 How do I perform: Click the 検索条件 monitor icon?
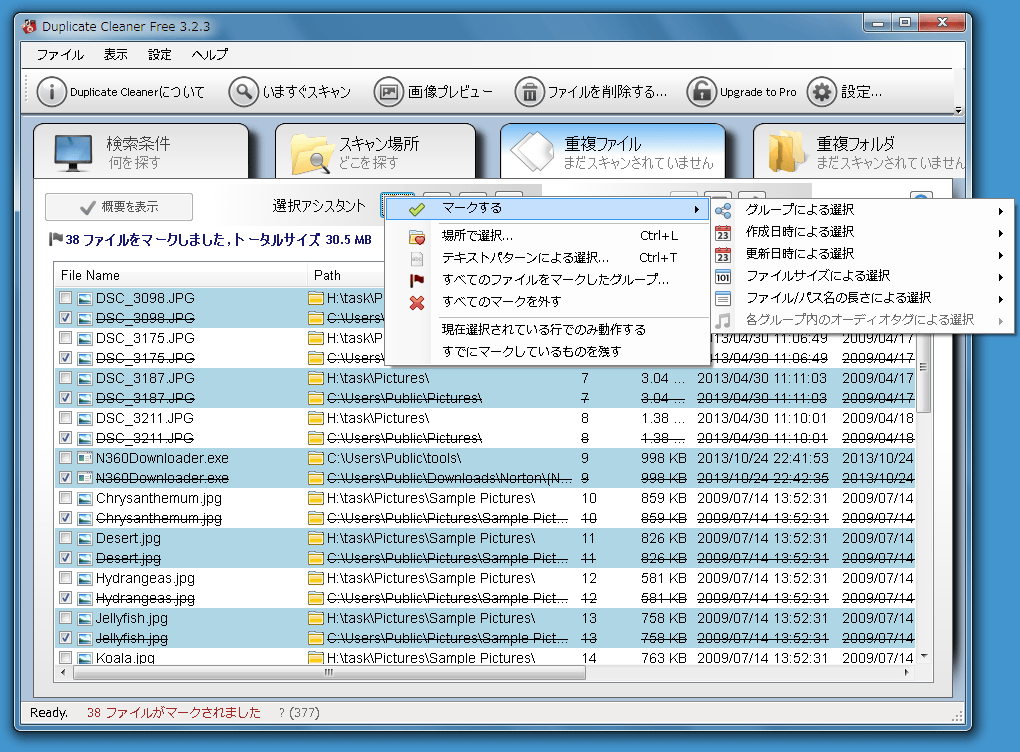[72, 153]
